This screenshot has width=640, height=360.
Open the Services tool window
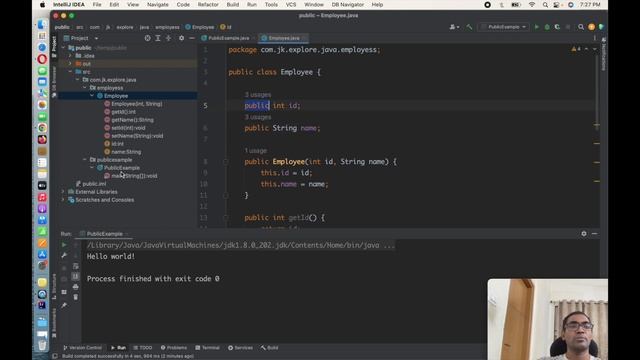240,348
